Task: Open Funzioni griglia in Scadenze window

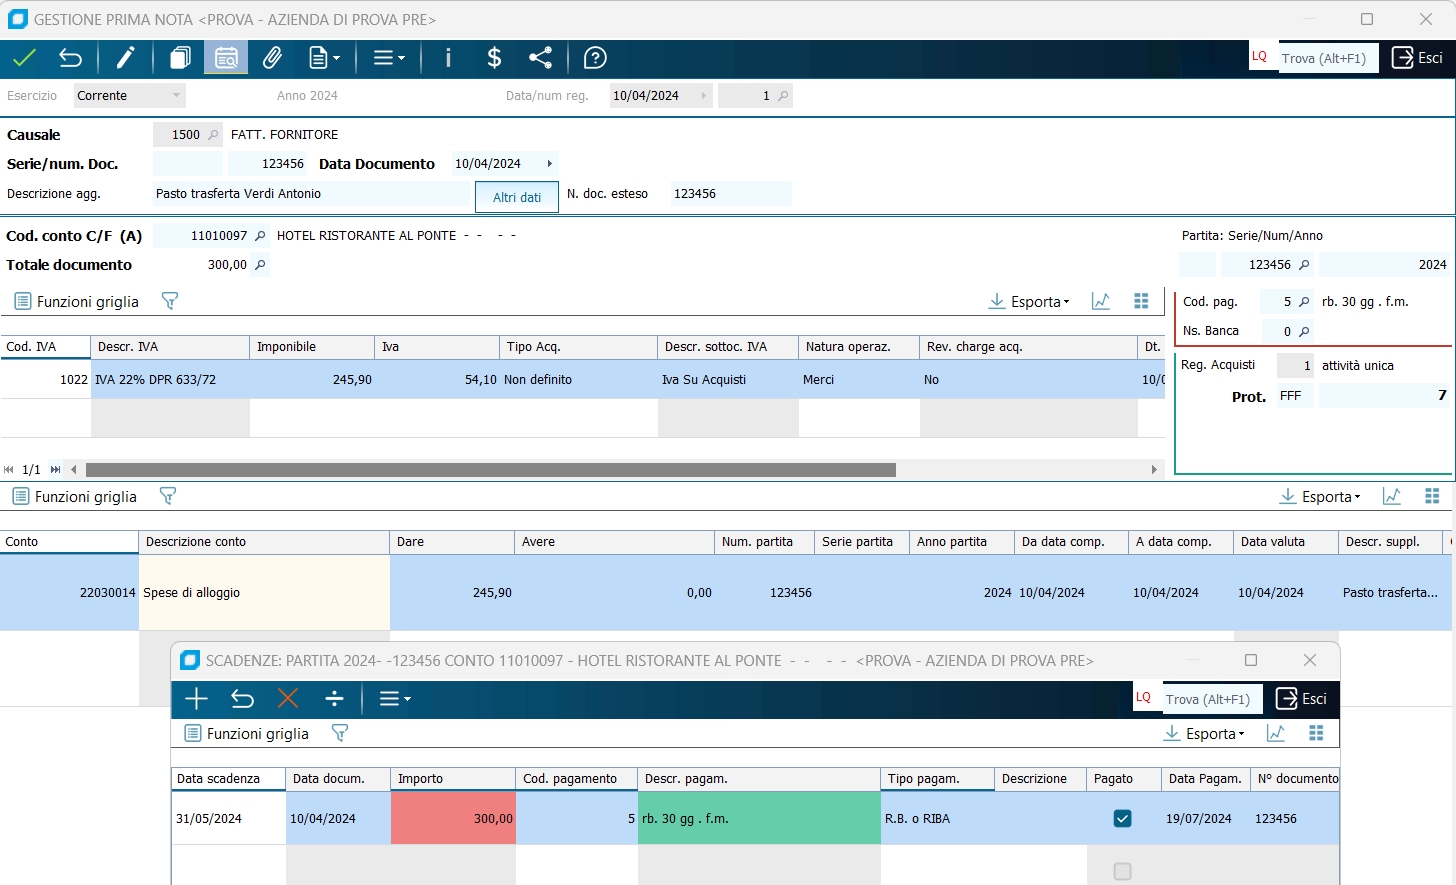Action: [x=246, y=734]
